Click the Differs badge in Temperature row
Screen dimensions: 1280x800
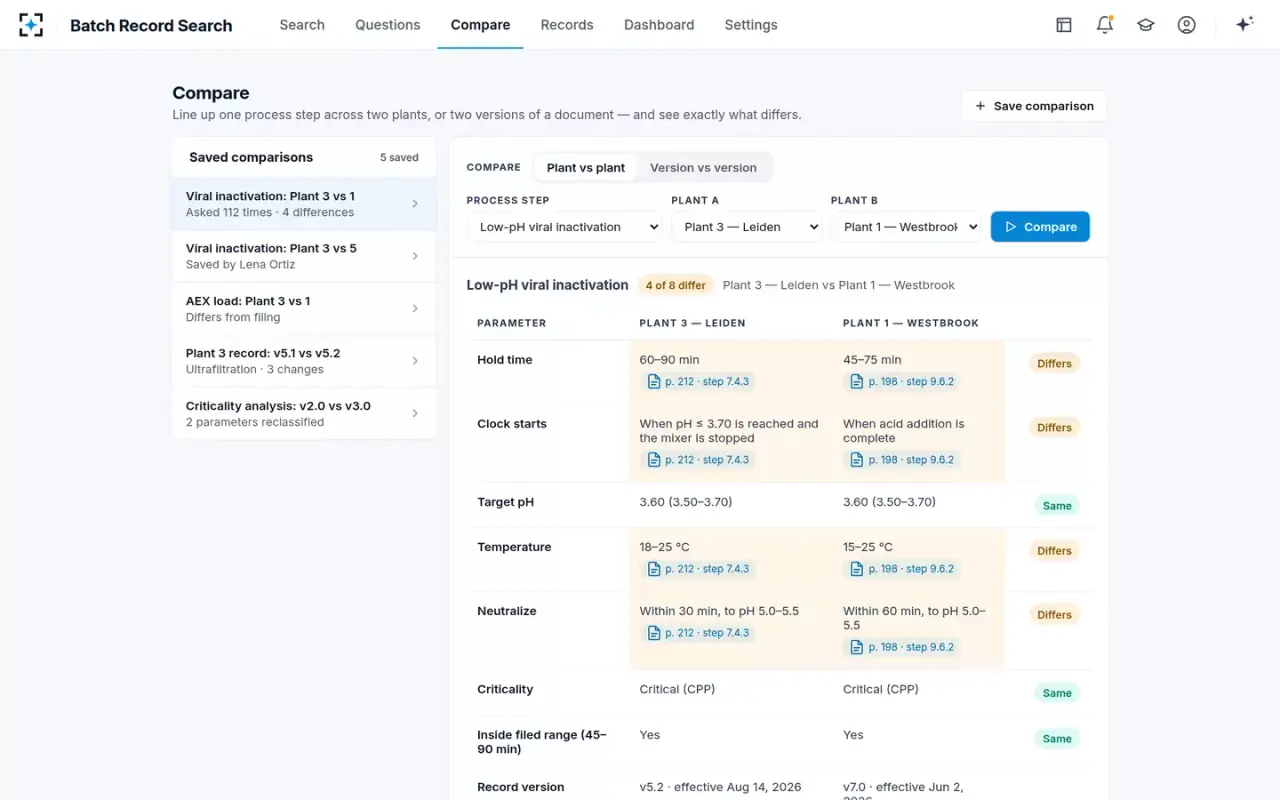[1054, 551]
